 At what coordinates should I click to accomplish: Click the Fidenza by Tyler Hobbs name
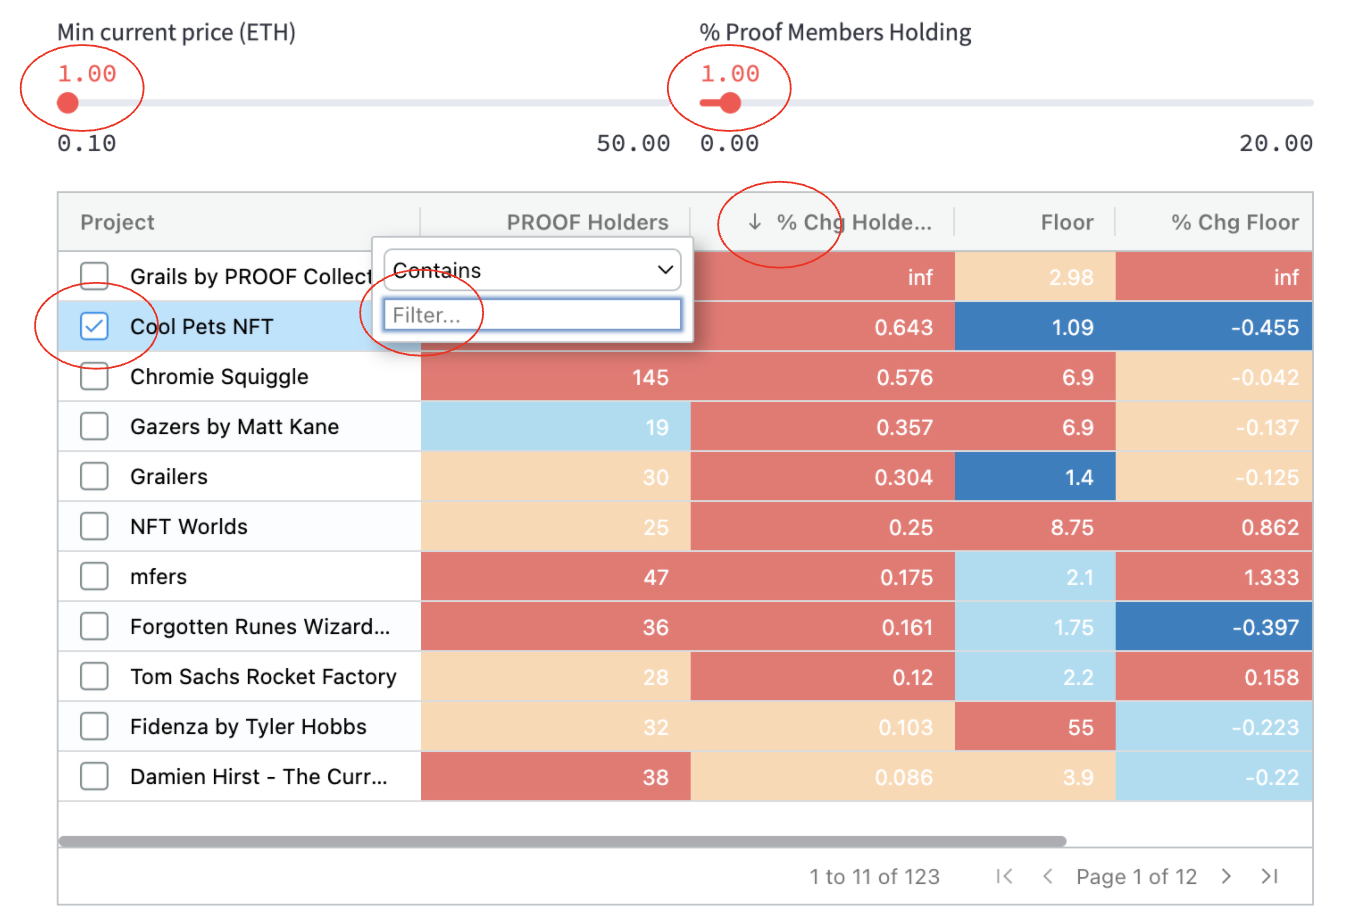coord(248,727)
